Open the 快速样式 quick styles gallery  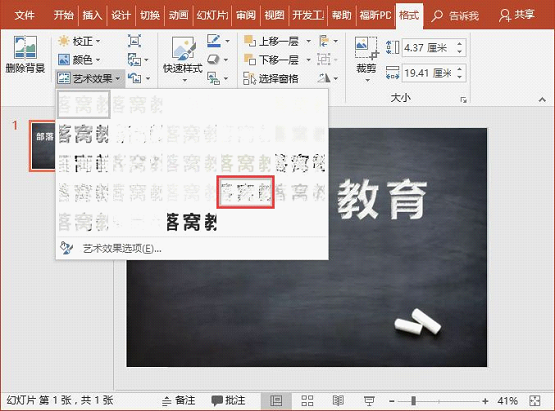[x=183, y=59]
